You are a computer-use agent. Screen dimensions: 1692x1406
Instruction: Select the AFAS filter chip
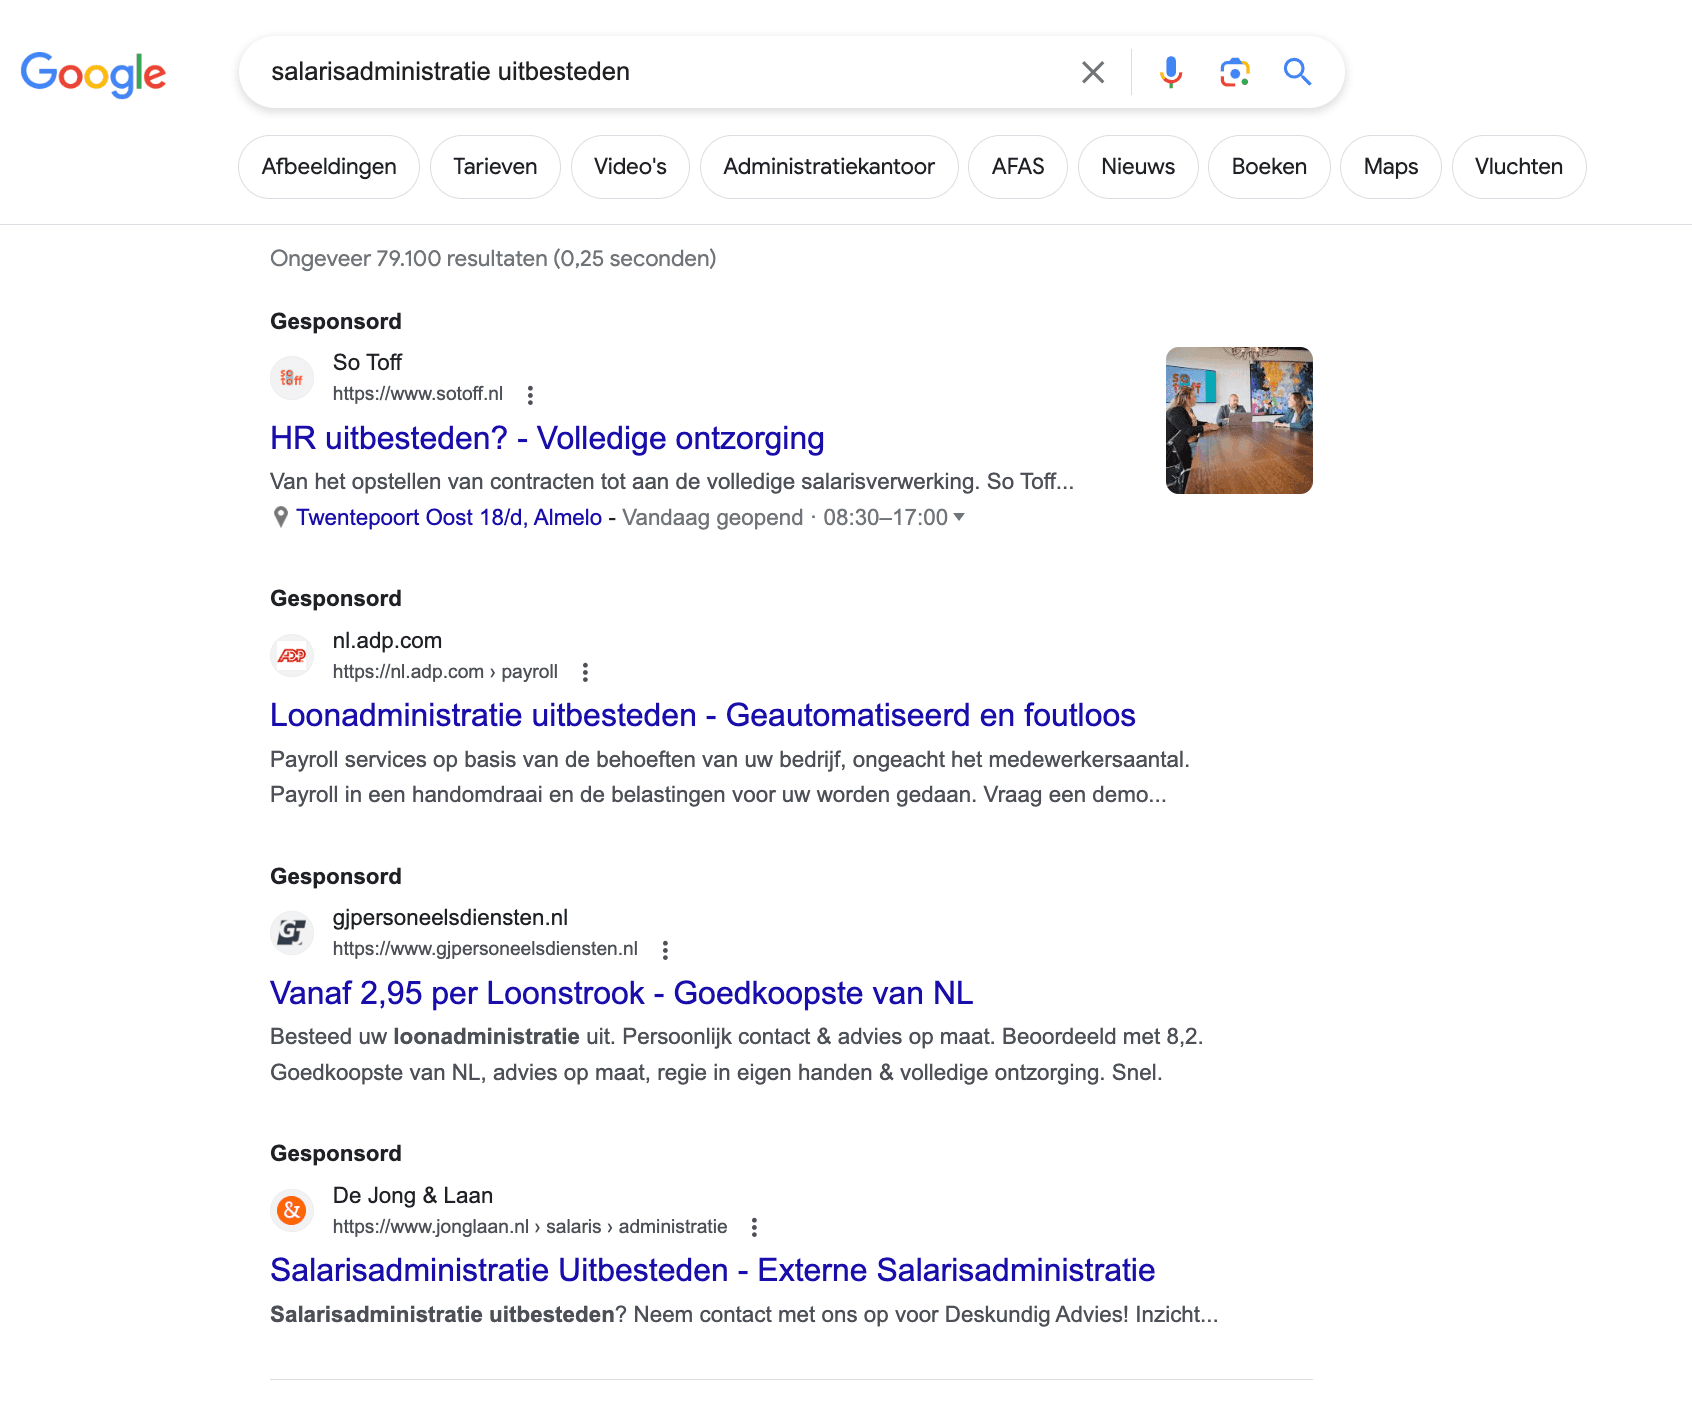[1018, 167]
